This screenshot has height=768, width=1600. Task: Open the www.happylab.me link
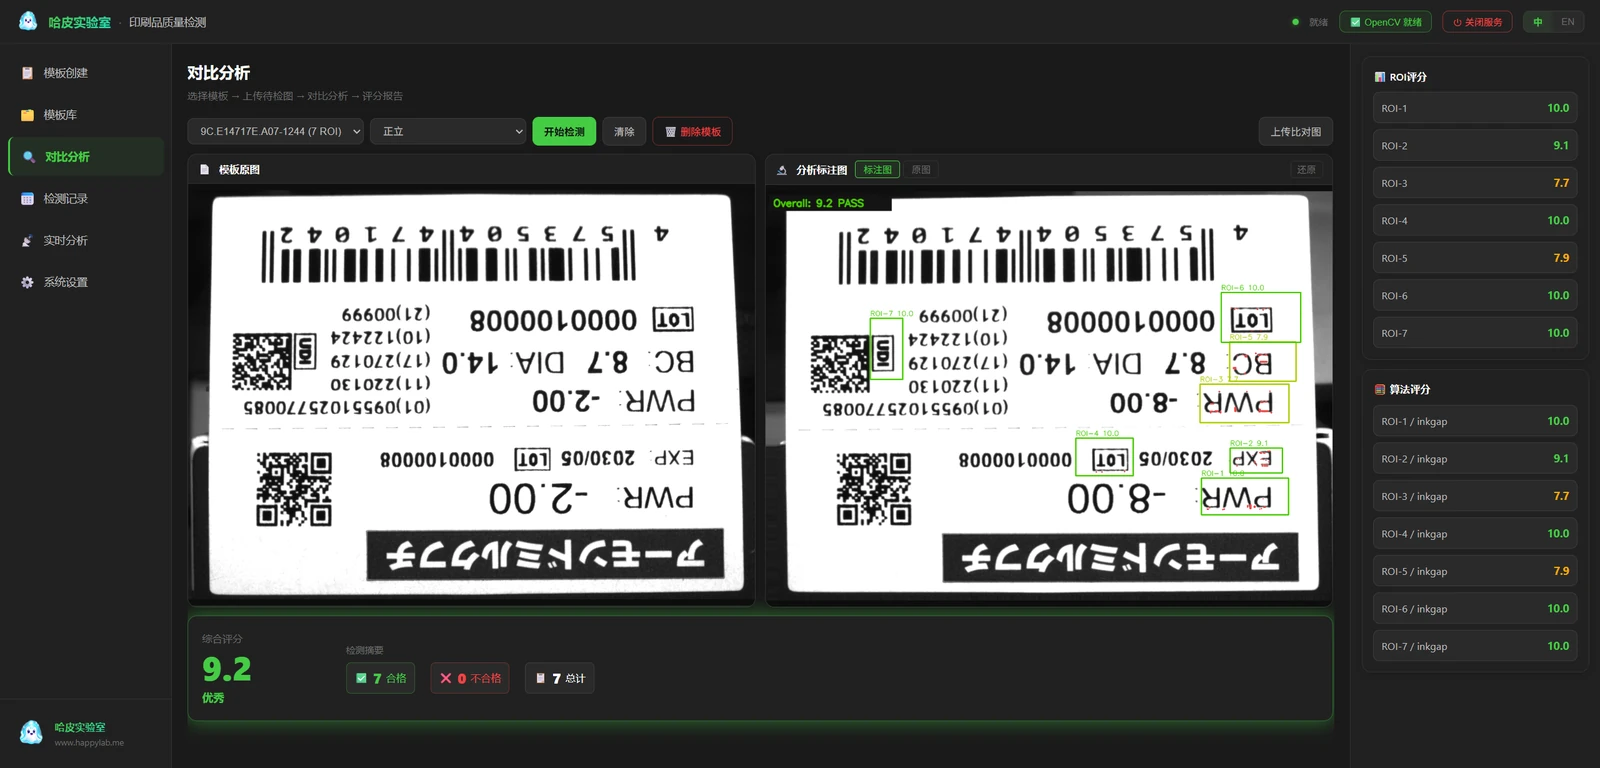[89, 743]
